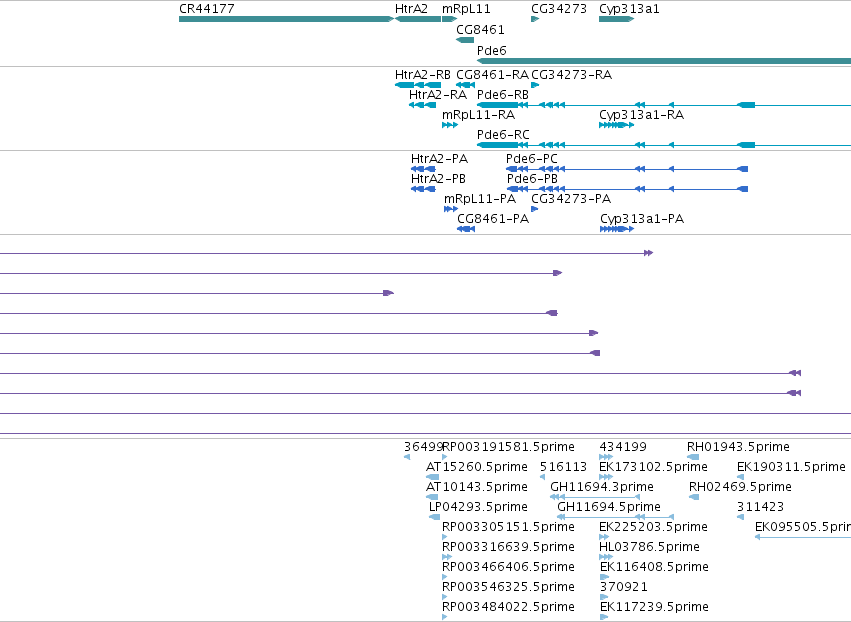Select the Cyp313a1 gene label
Screen dimensions: 851x622
pyautogui.click(x=629, y=9)
